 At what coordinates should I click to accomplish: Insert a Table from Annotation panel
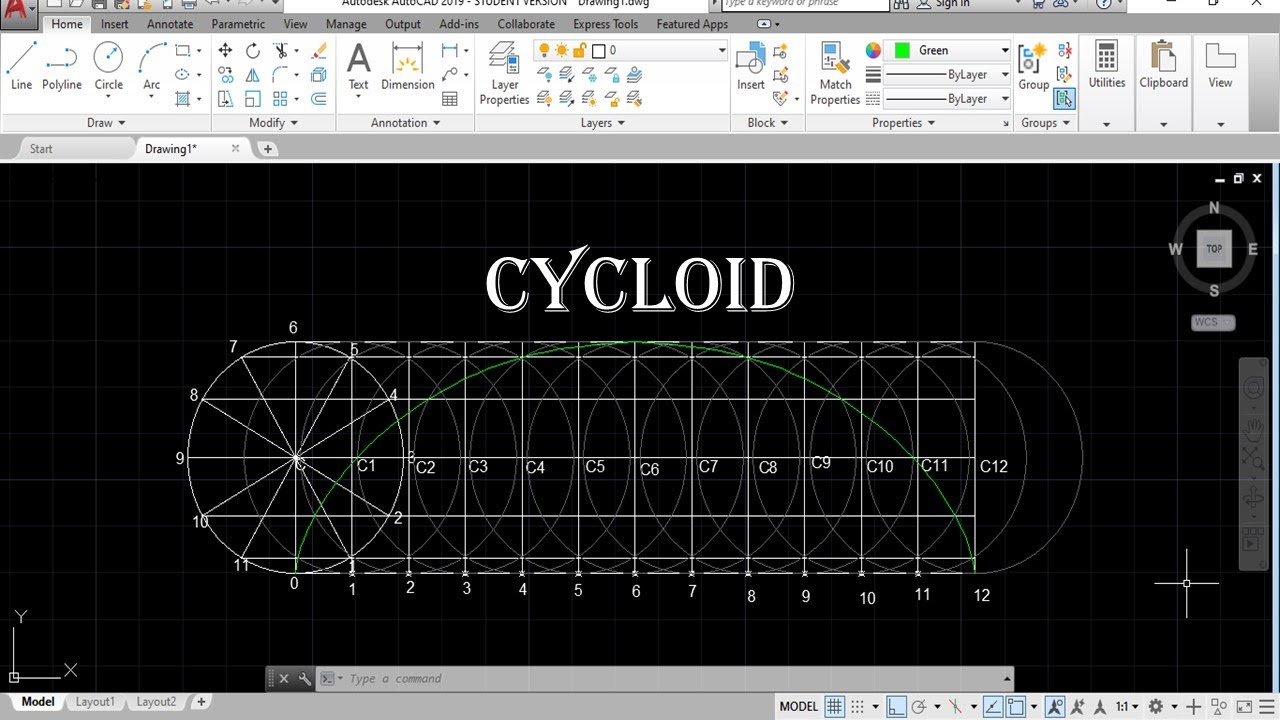coord(450,99)
